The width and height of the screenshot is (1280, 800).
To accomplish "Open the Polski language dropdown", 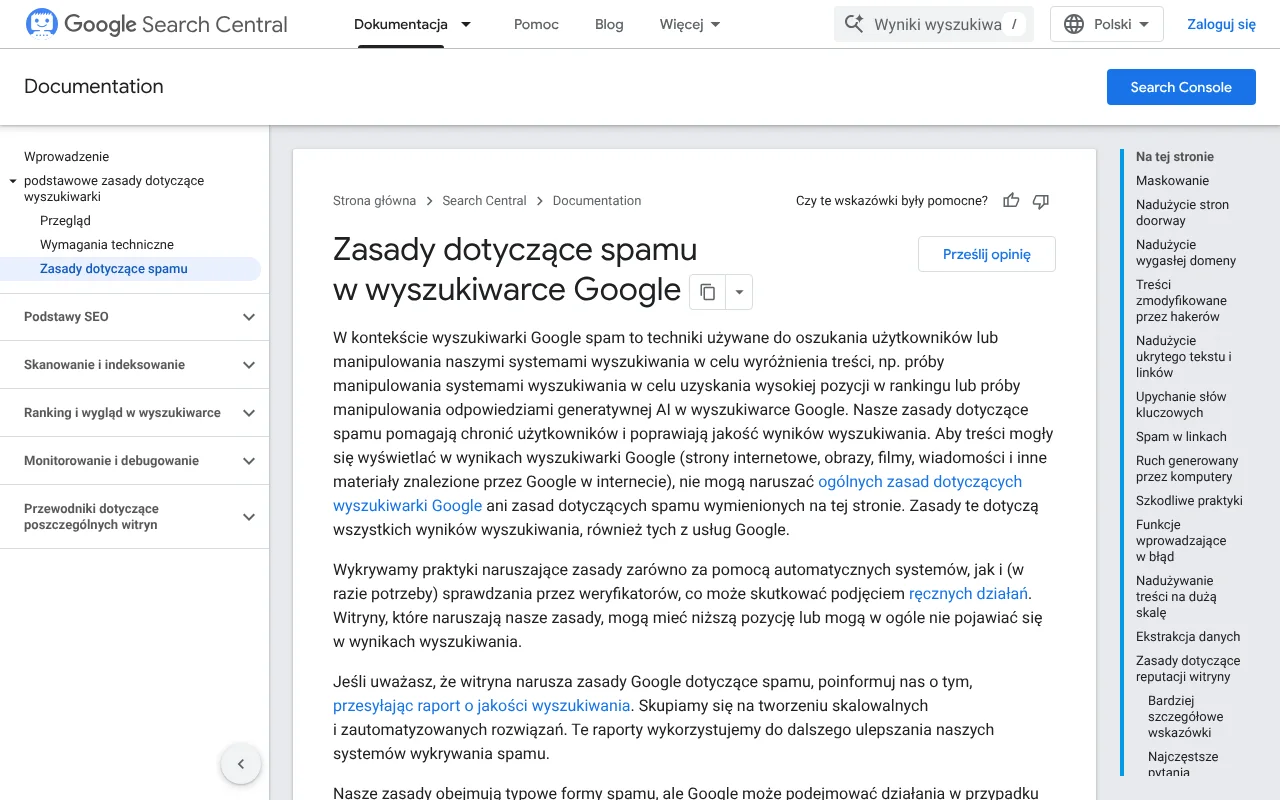I will [x=1107, y=24].
